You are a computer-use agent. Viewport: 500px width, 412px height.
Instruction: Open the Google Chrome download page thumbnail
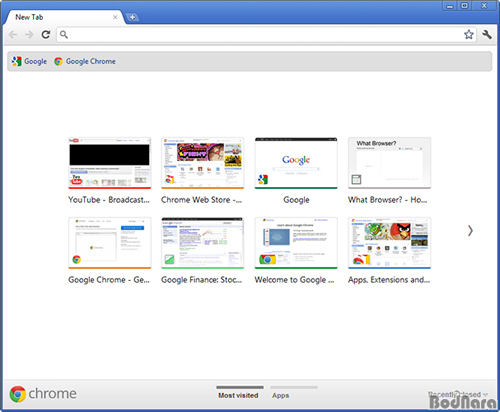coord(110,243)
